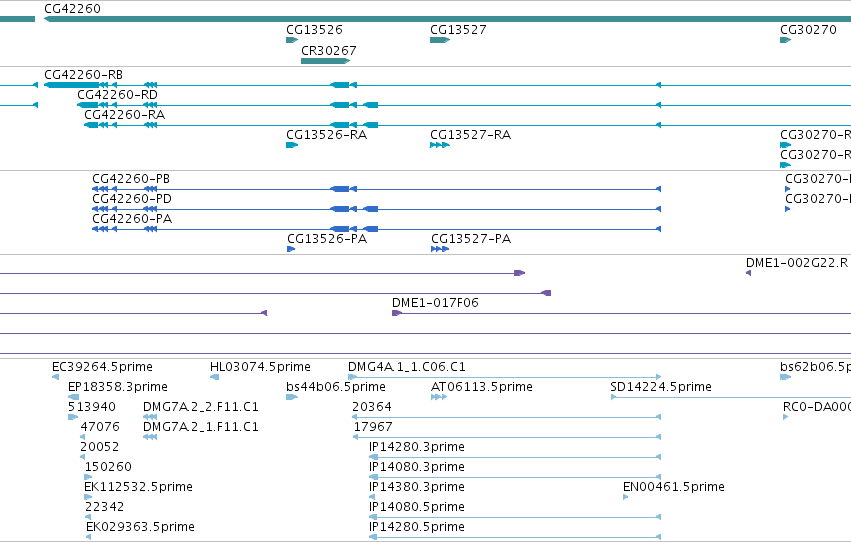Select protein CG42260-PA
The width and height of the screenshot is (851, 542).
click(x=132, y=219)
